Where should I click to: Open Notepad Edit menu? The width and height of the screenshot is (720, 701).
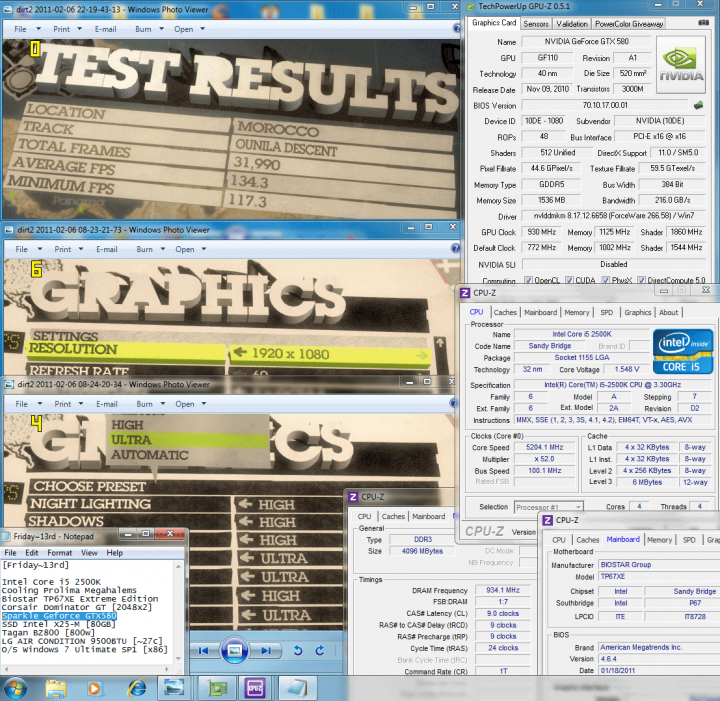32,553
